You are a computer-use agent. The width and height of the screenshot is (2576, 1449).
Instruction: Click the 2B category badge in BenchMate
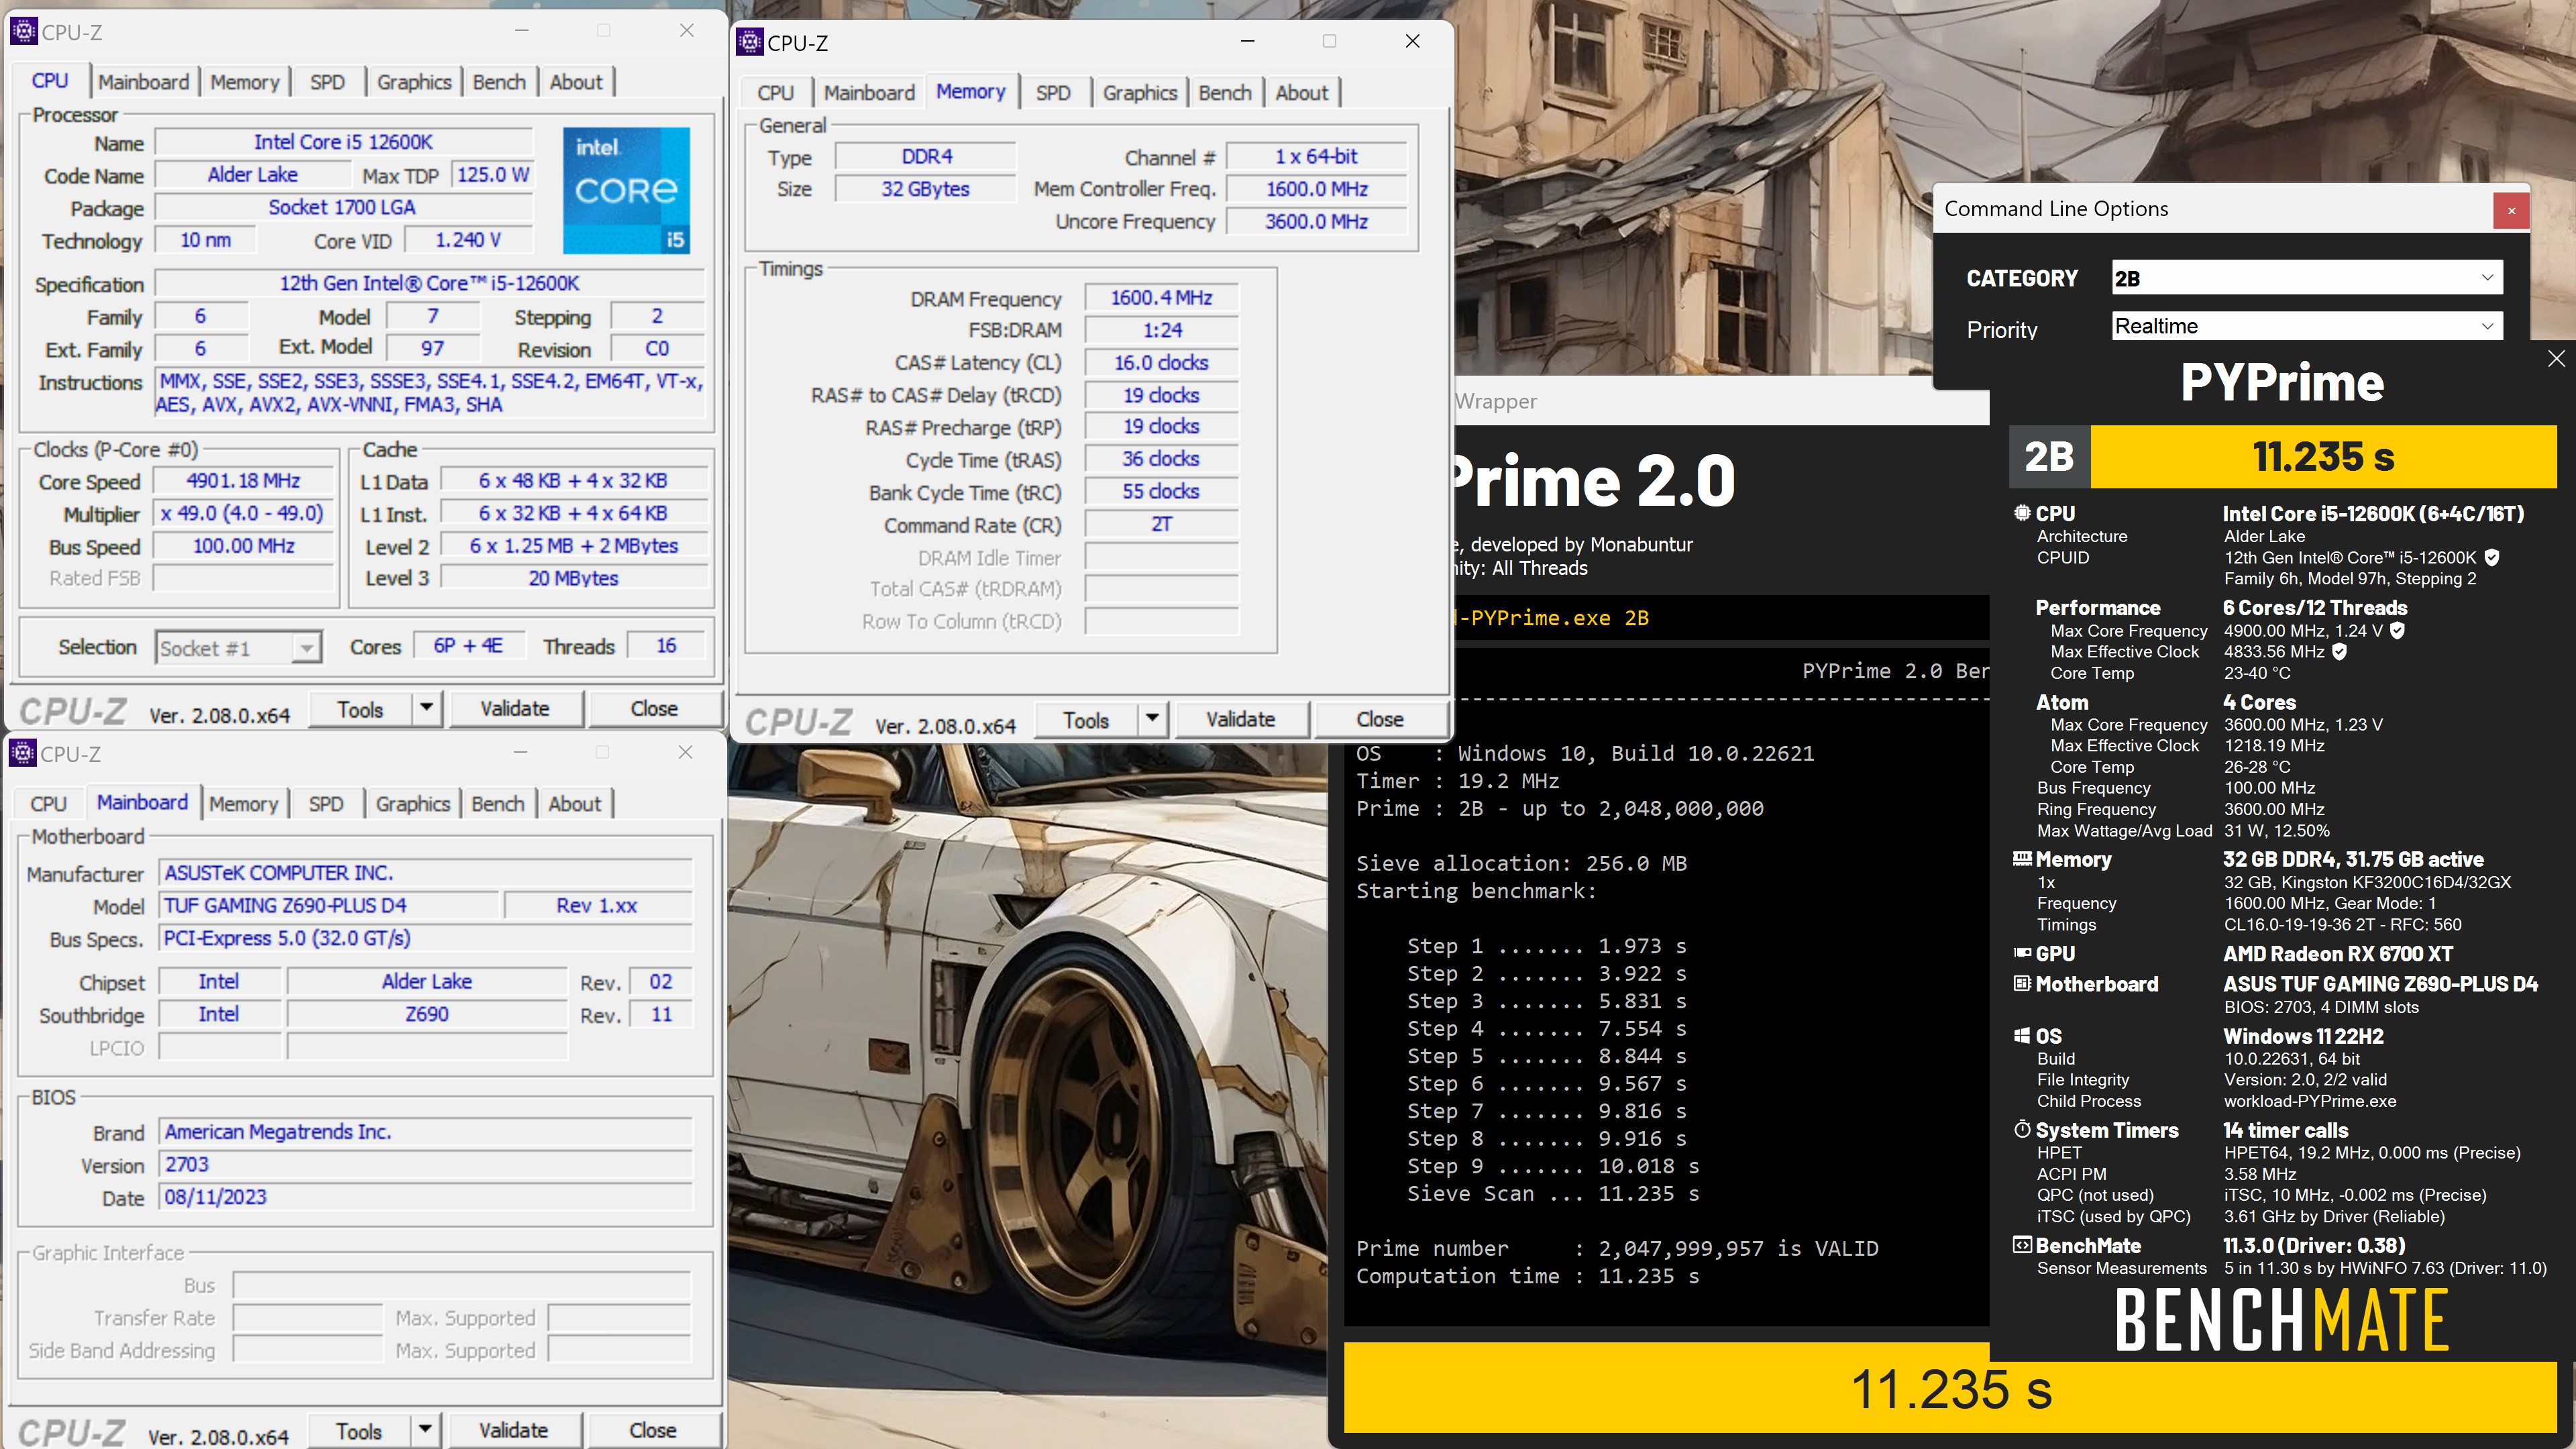2050,457
